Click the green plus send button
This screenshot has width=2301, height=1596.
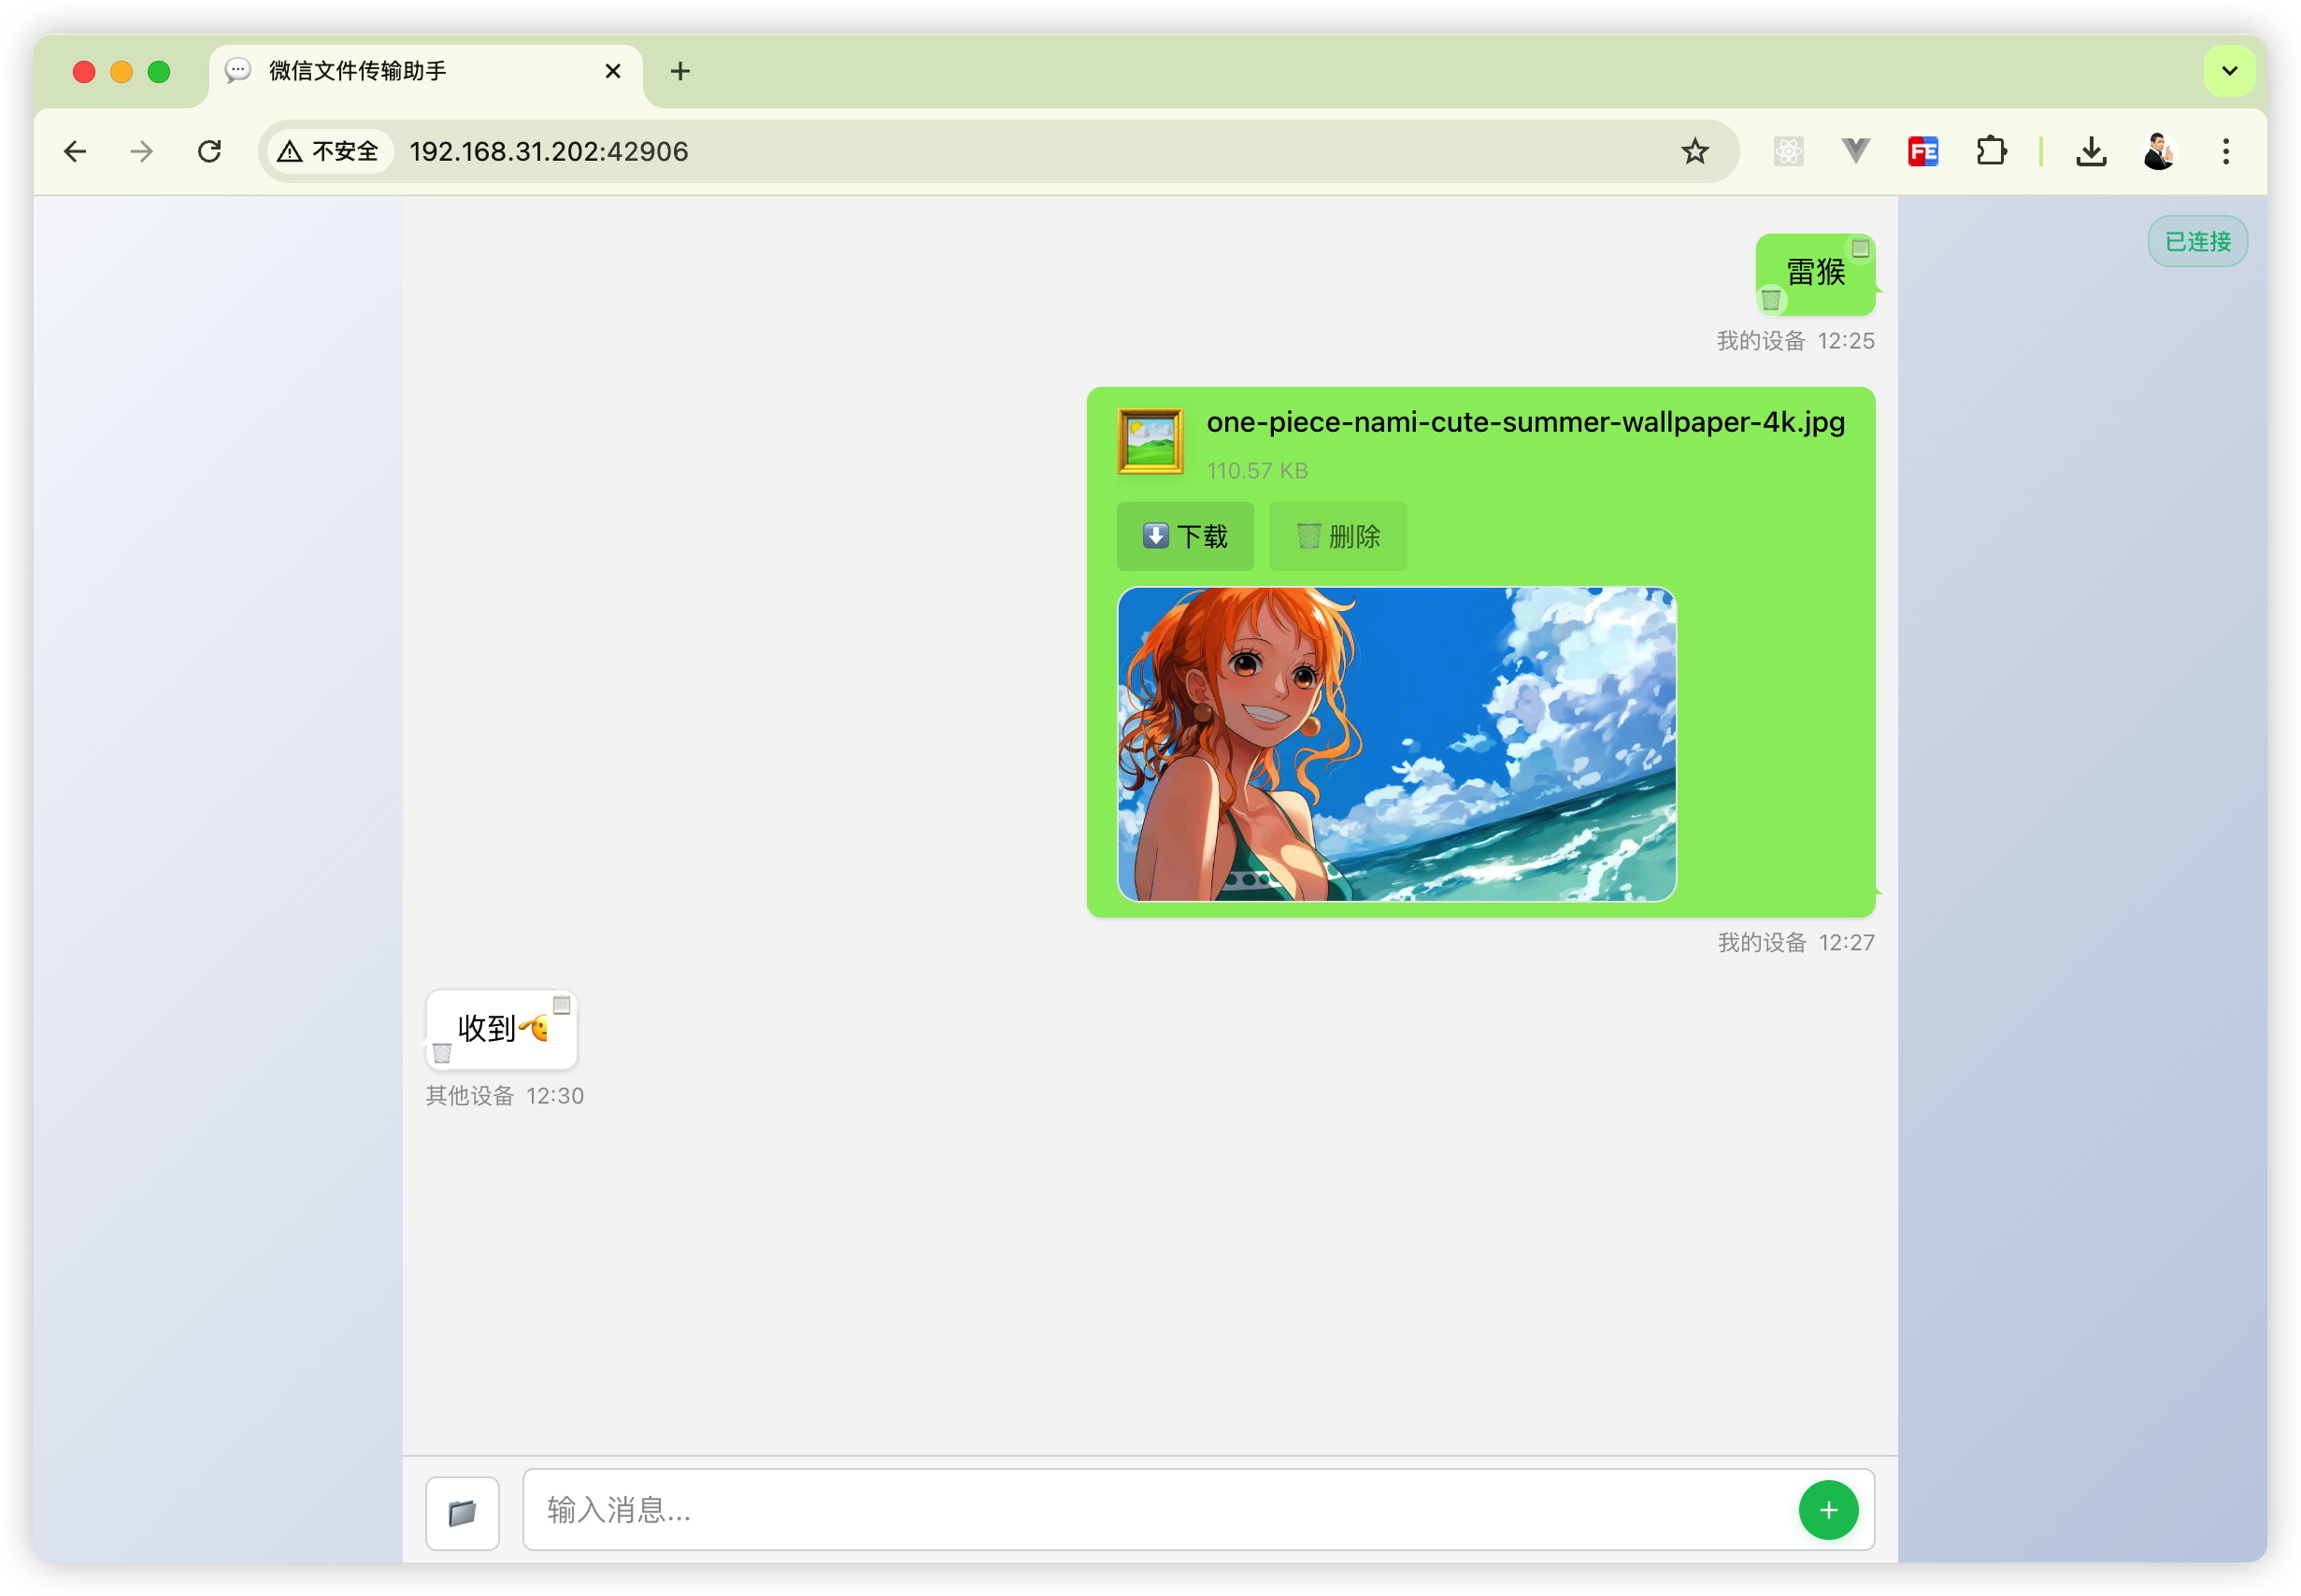point(1828,1509)
